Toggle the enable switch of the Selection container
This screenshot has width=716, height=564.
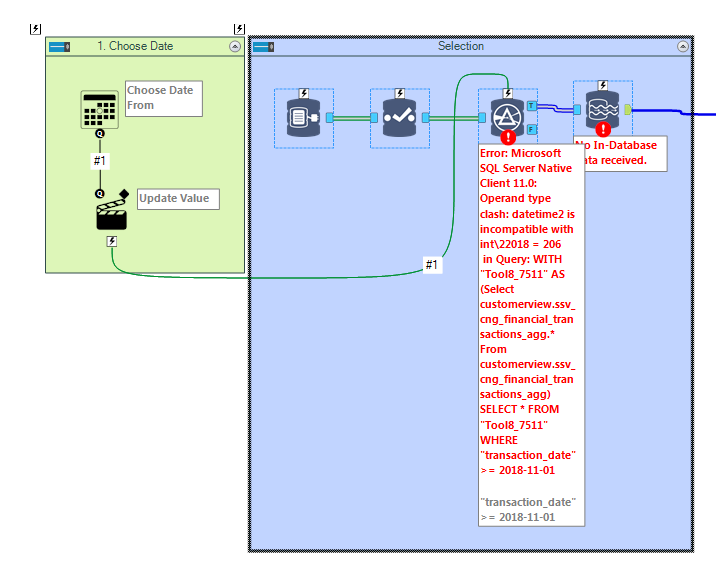coord(263,47)
